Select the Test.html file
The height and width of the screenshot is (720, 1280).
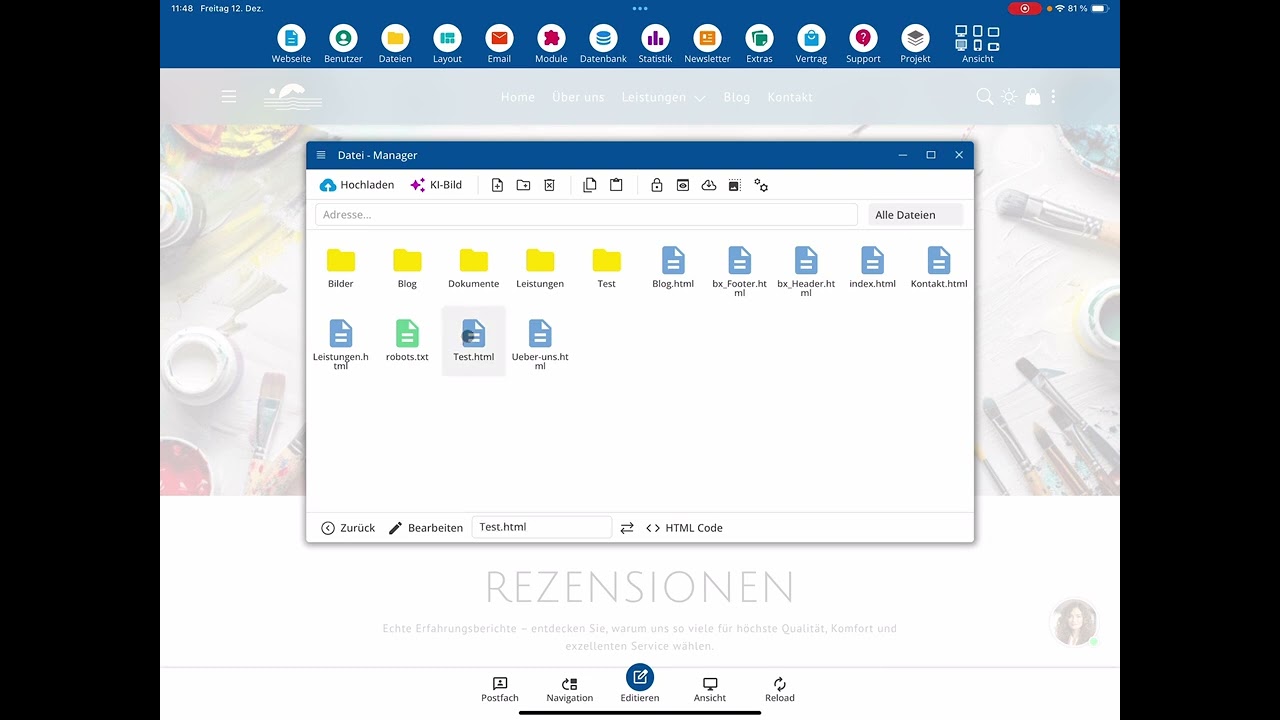tap(474, 341)
